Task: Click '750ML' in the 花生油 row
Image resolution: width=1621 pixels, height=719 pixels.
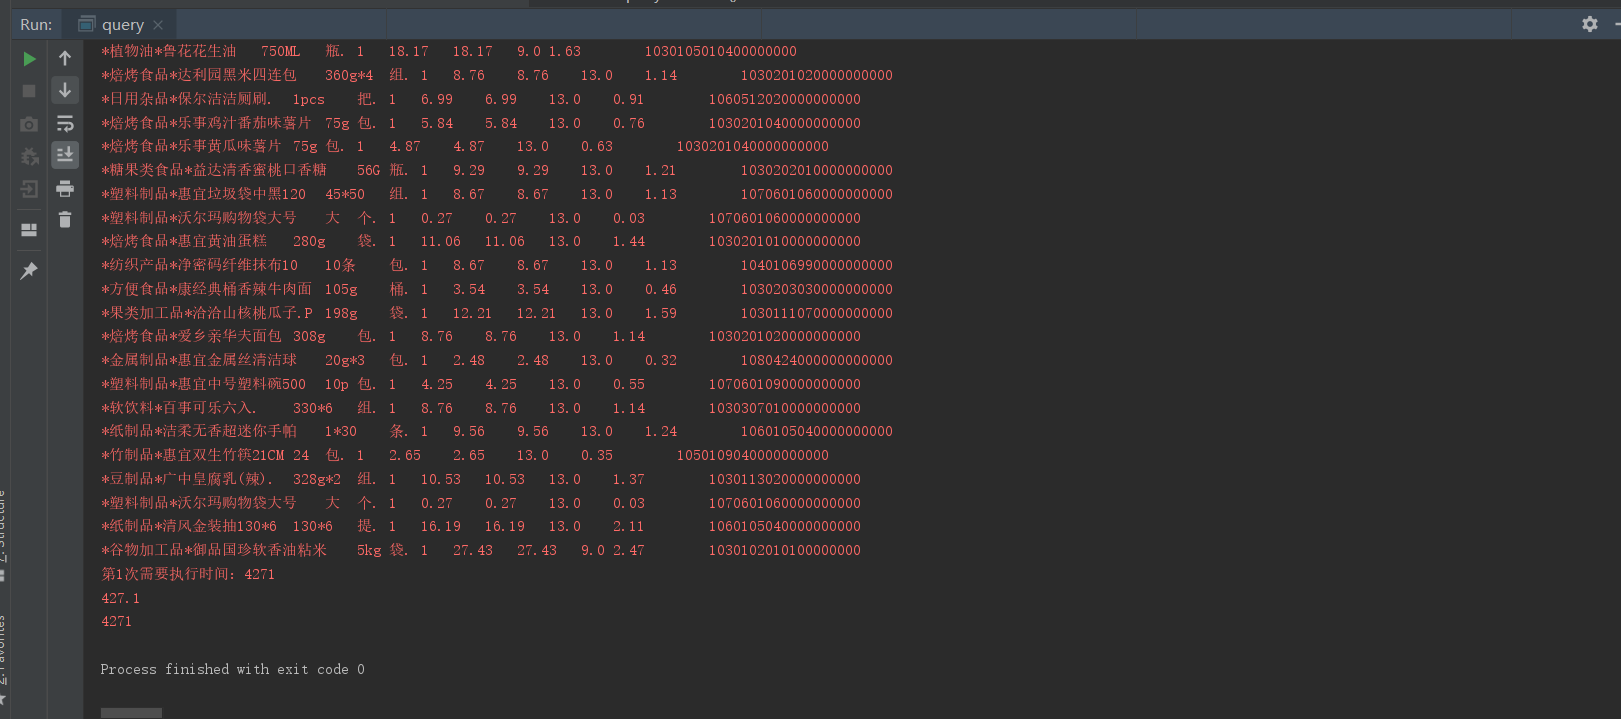Action: pos(281,51)
